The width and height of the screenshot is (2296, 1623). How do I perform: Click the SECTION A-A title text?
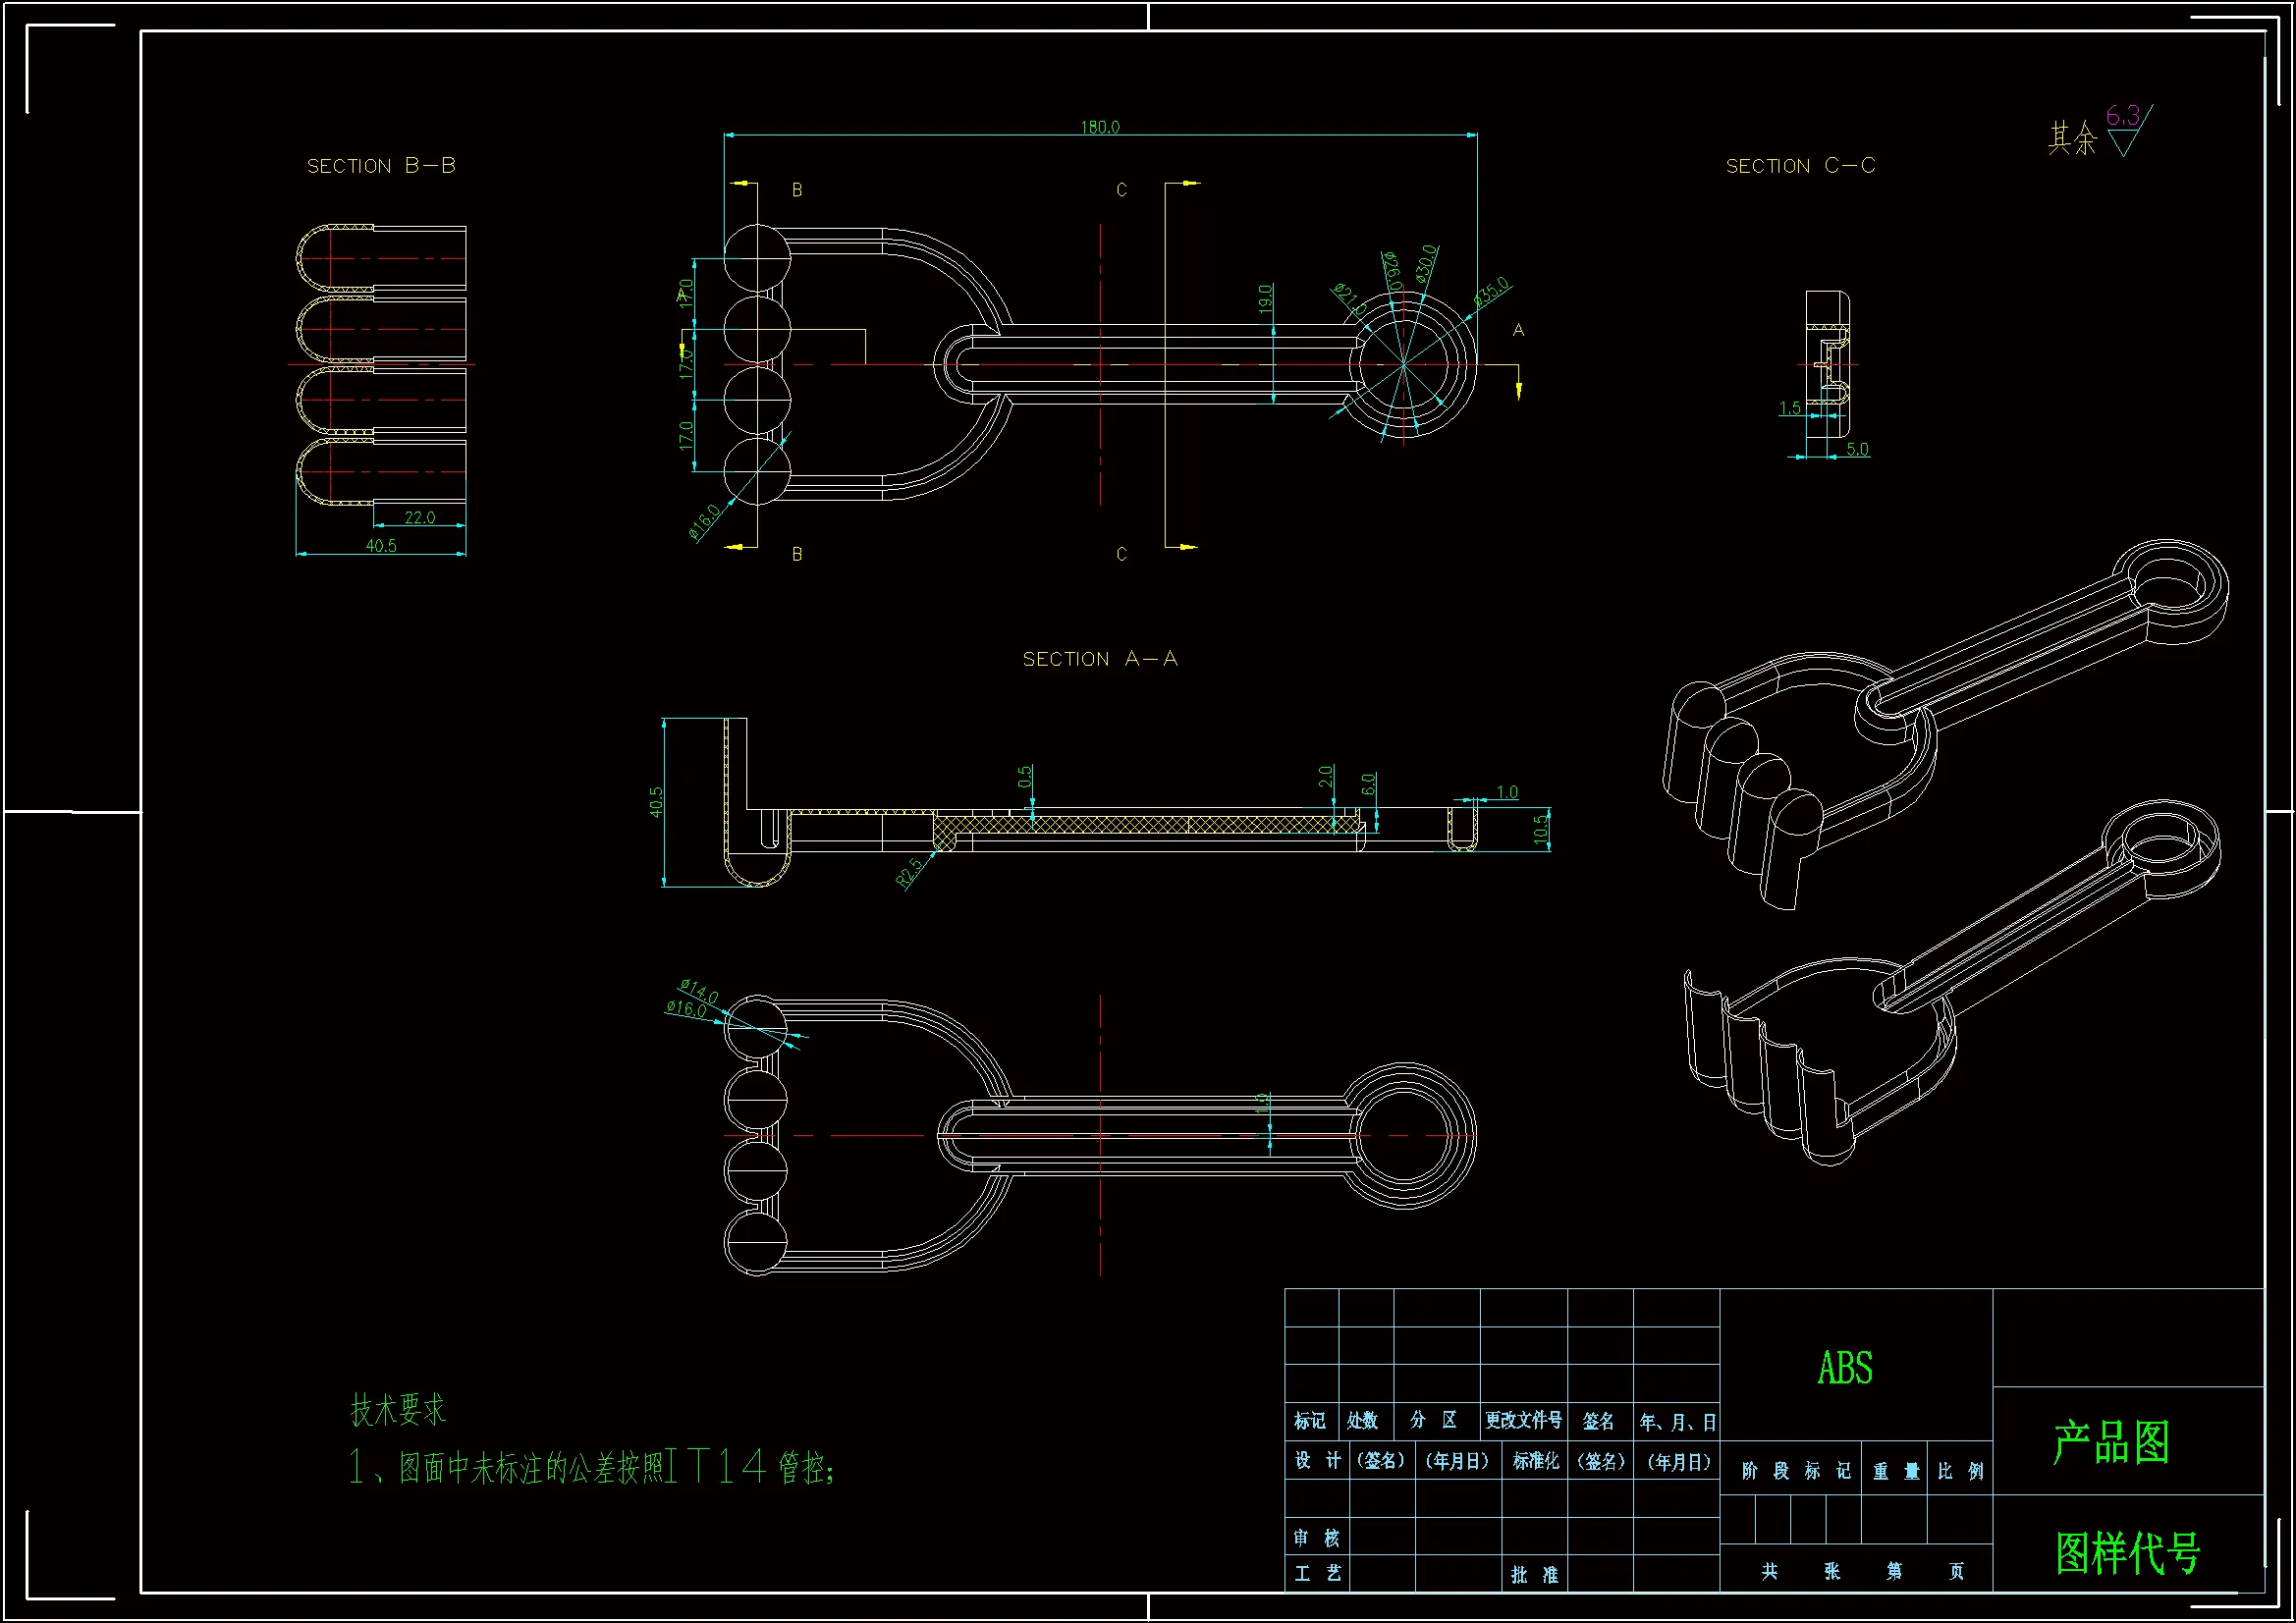coord(1100,659)
